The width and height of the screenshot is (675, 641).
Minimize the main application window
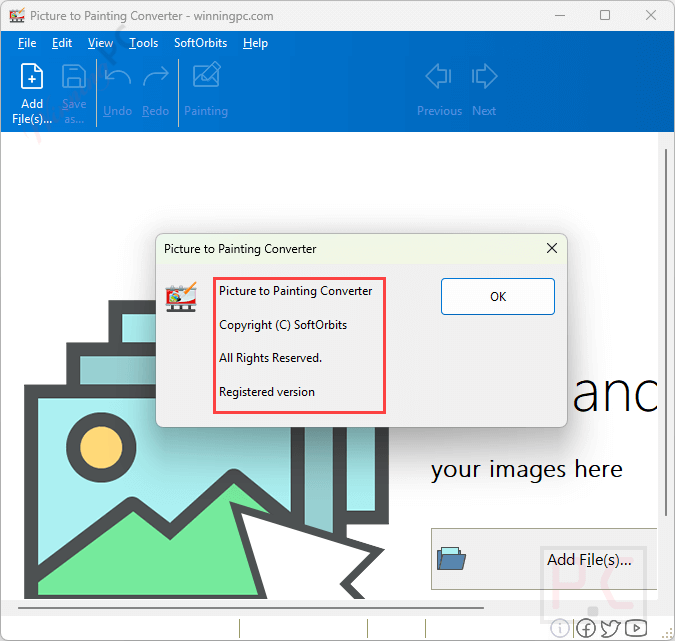(x=560, y=15)
